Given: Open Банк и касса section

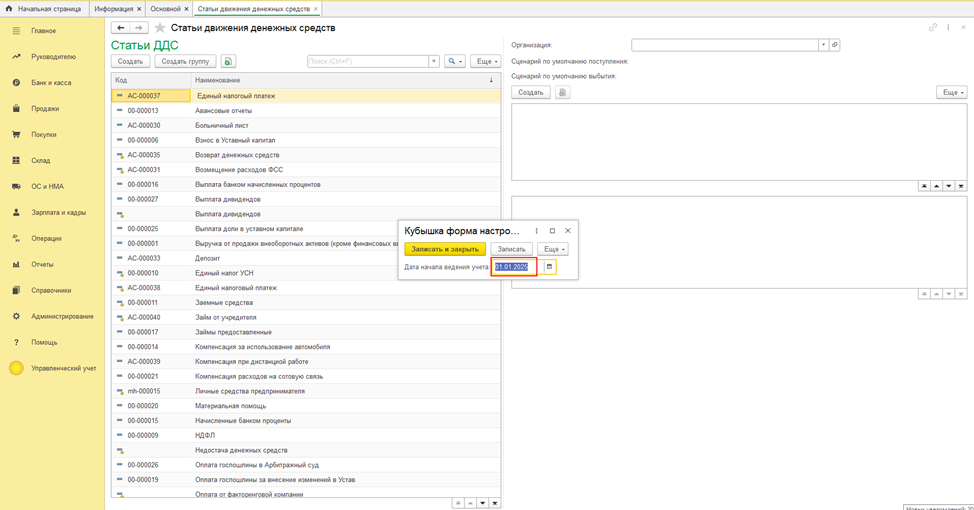Looking at the screenshot, I should tap(51, 83).
